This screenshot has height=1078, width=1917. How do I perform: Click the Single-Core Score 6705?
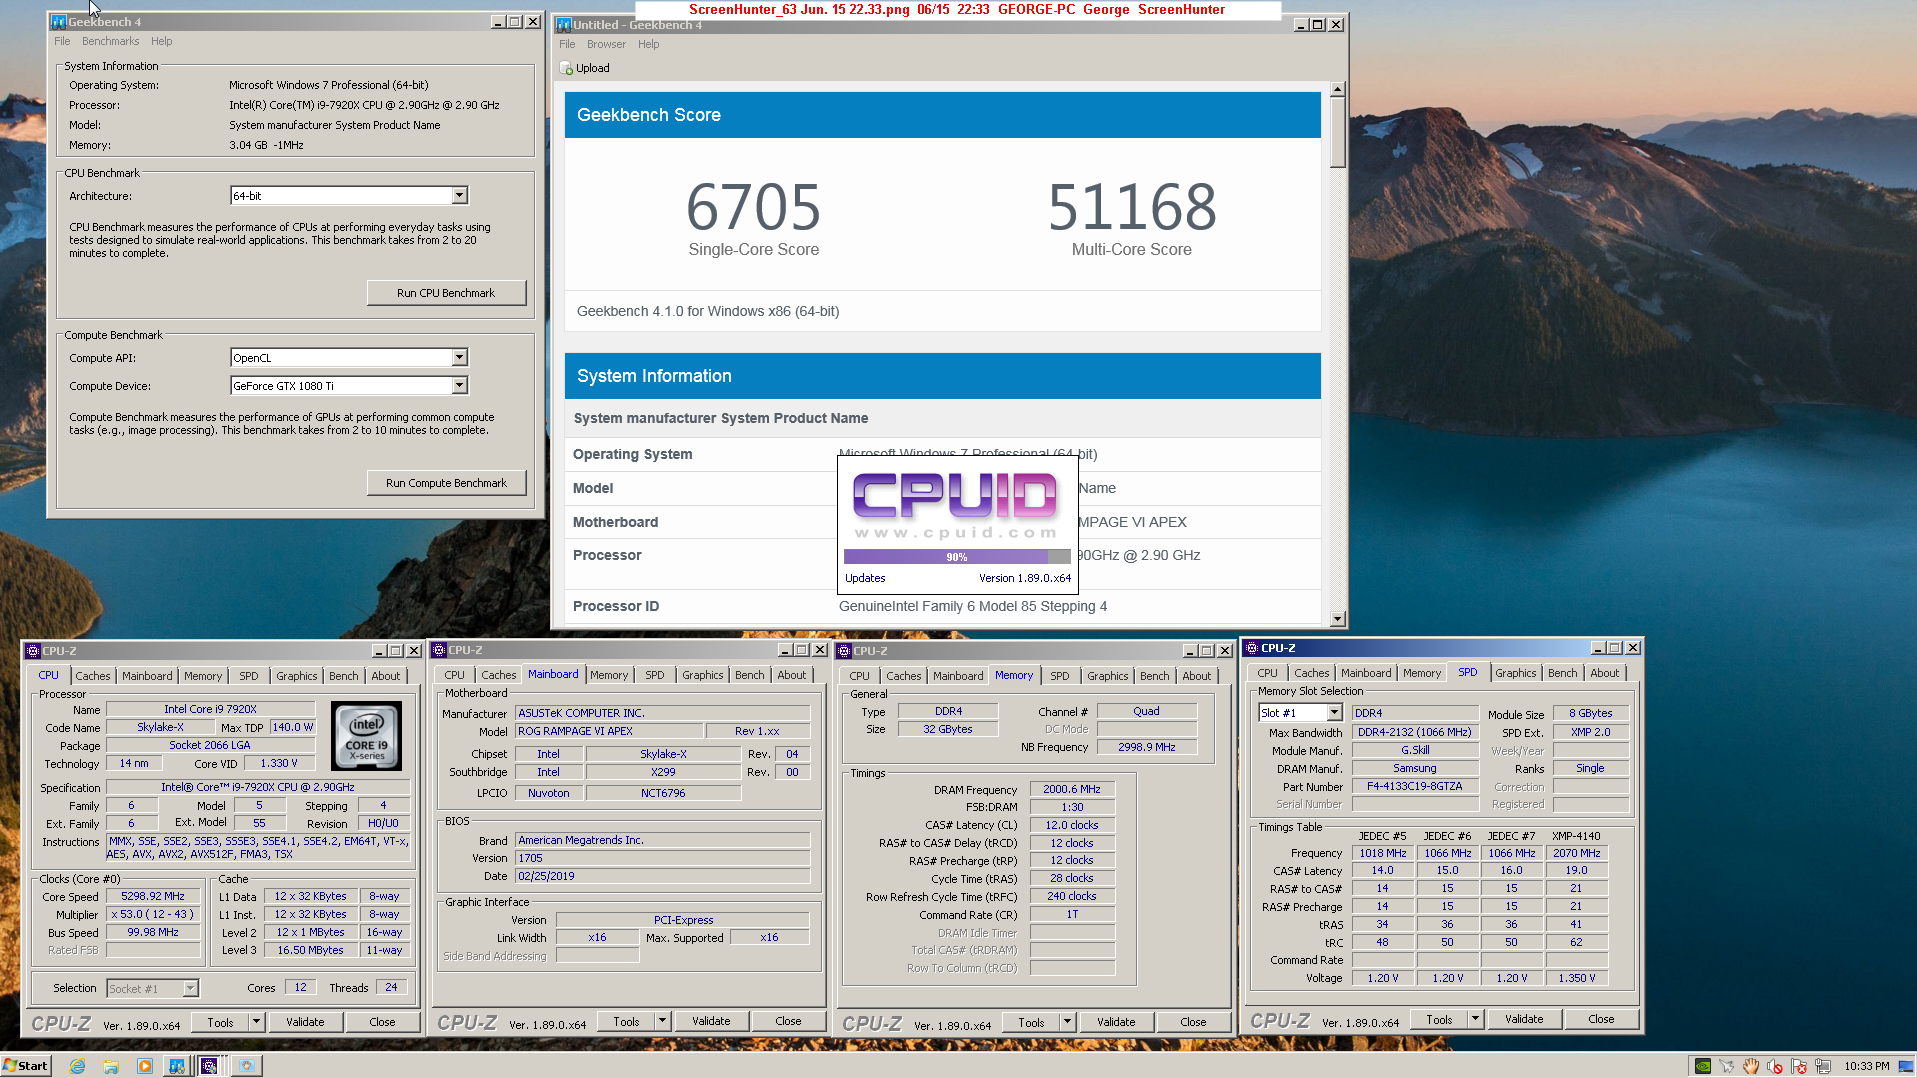pos(753,207)
